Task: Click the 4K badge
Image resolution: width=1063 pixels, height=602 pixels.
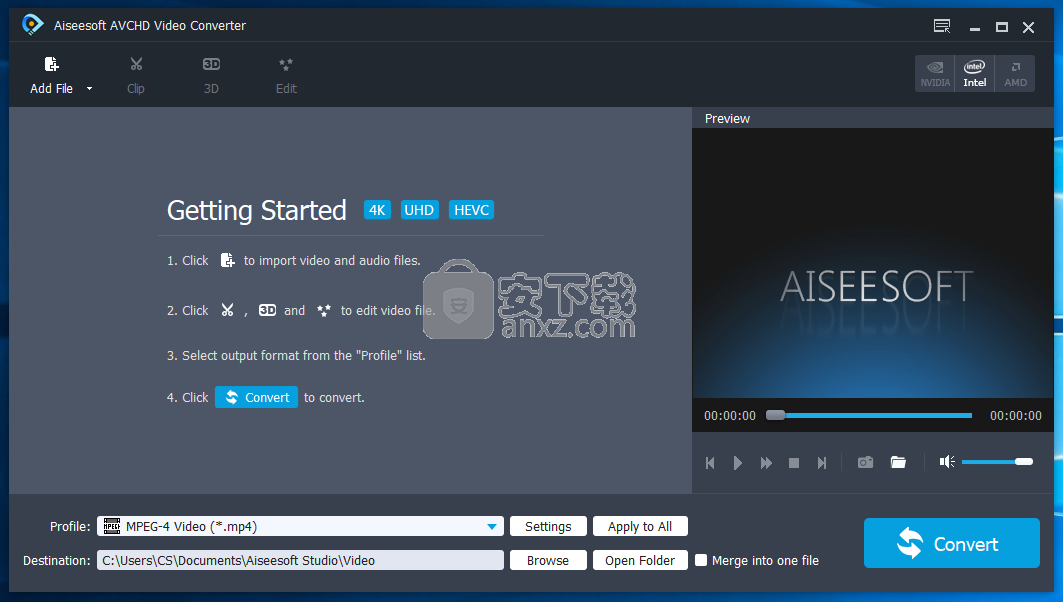Action: tap(377, 210)
